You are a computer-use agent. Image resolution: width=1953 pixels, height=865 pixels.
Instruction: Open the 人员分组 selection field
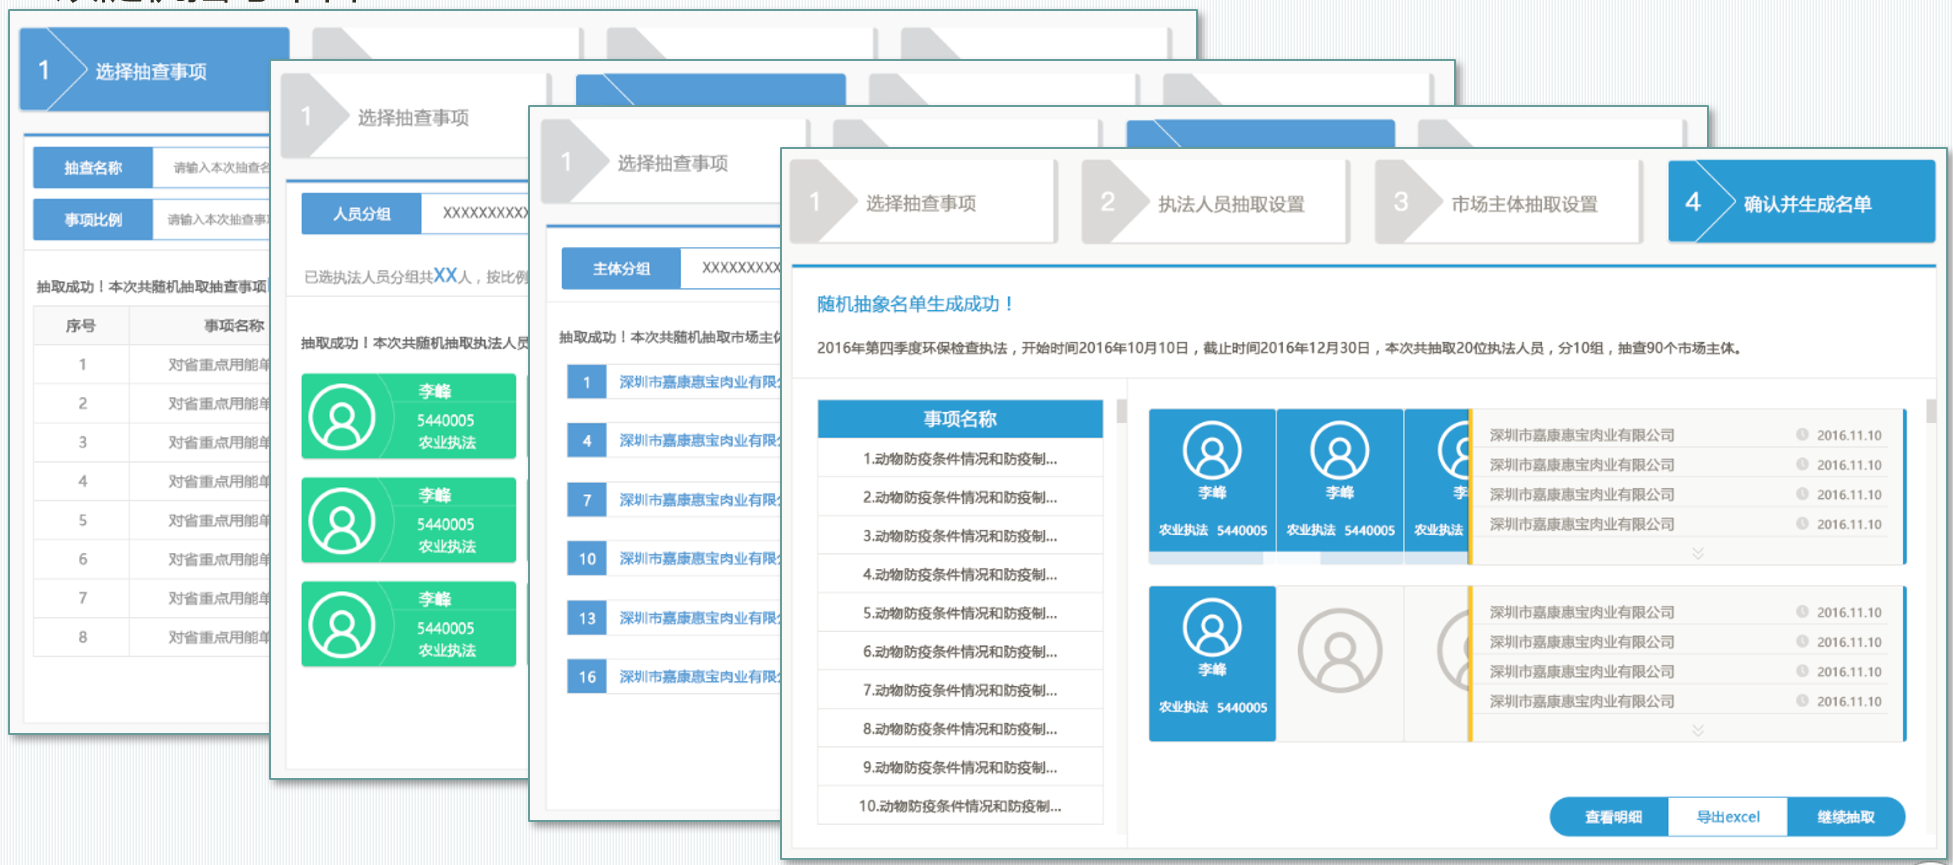click(475, 214)
